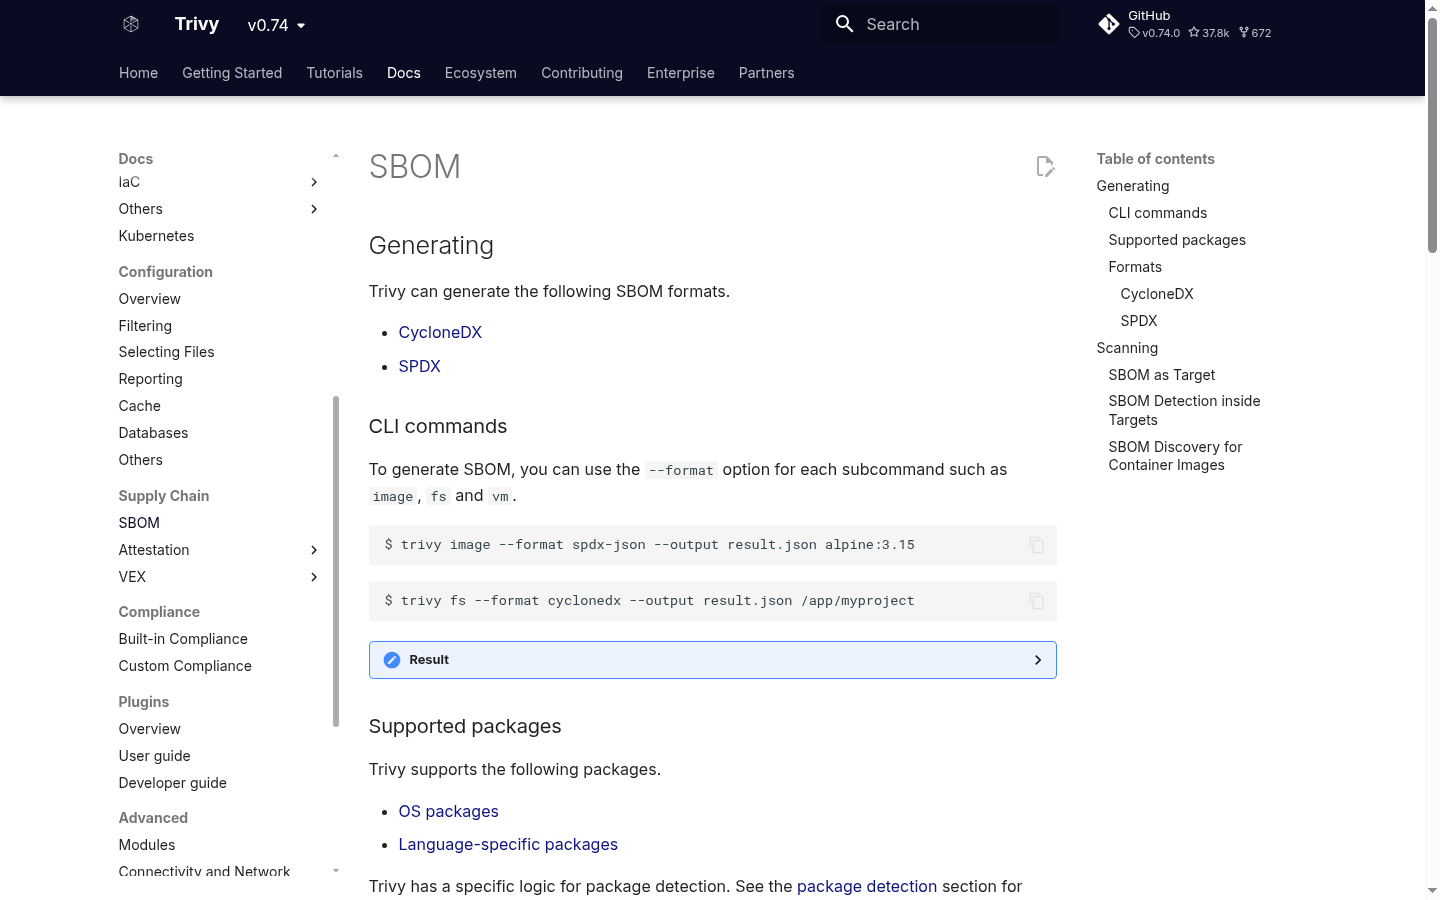Click the Trivy logo icon
Image resolution: width=1440 pixels, height=900 pixels.
131,24
